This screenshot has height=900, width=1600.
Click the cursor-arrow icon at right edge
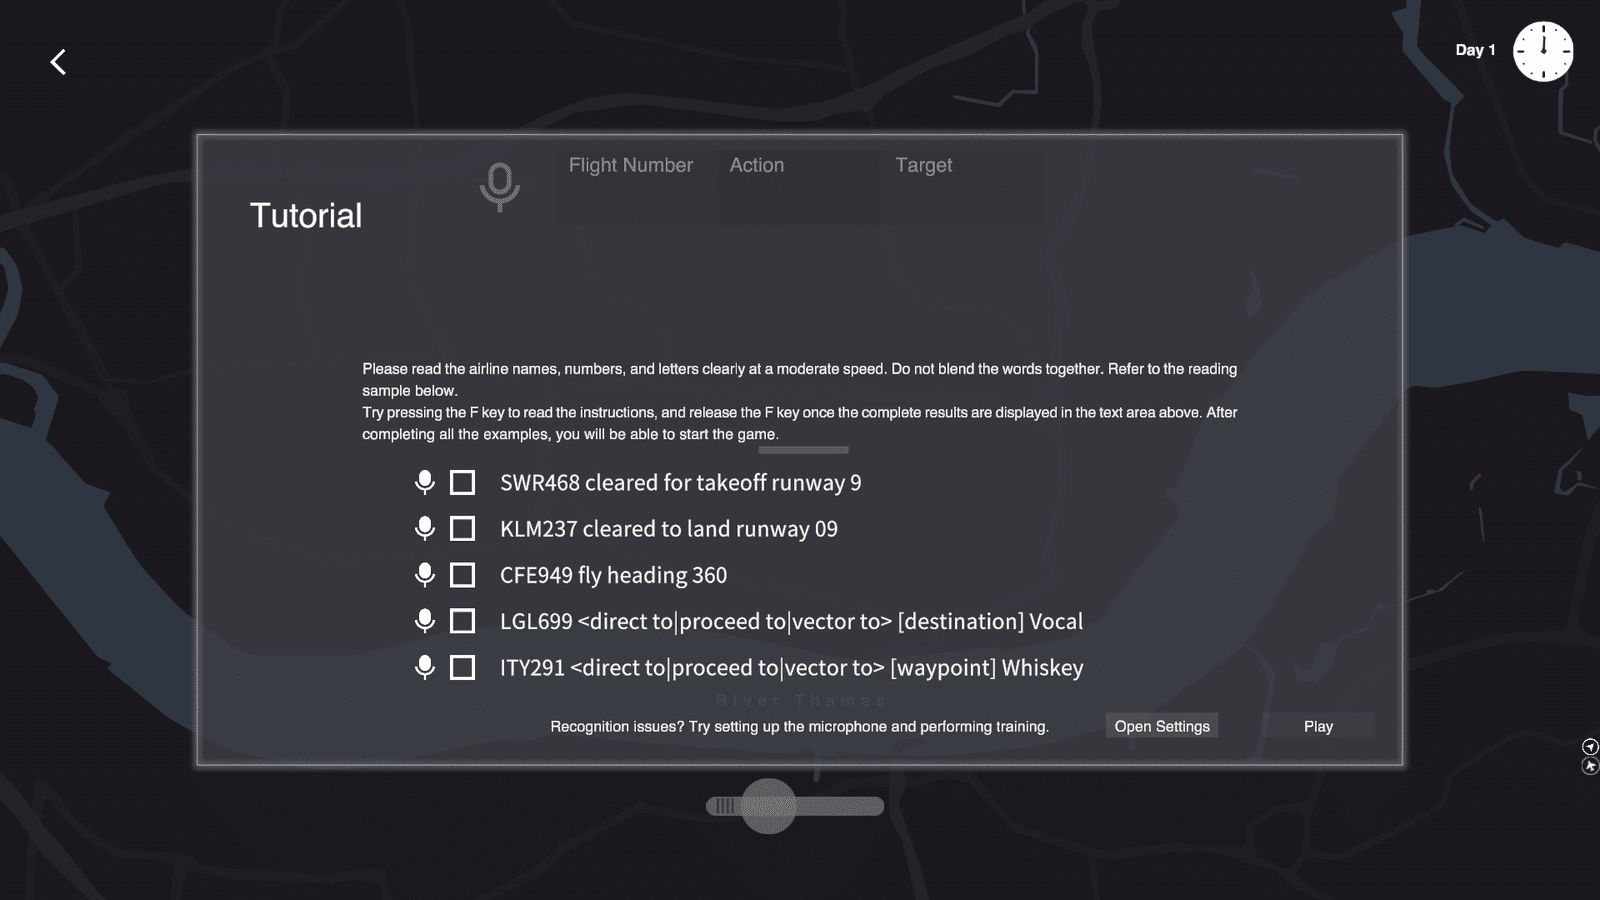[1590, 766]
